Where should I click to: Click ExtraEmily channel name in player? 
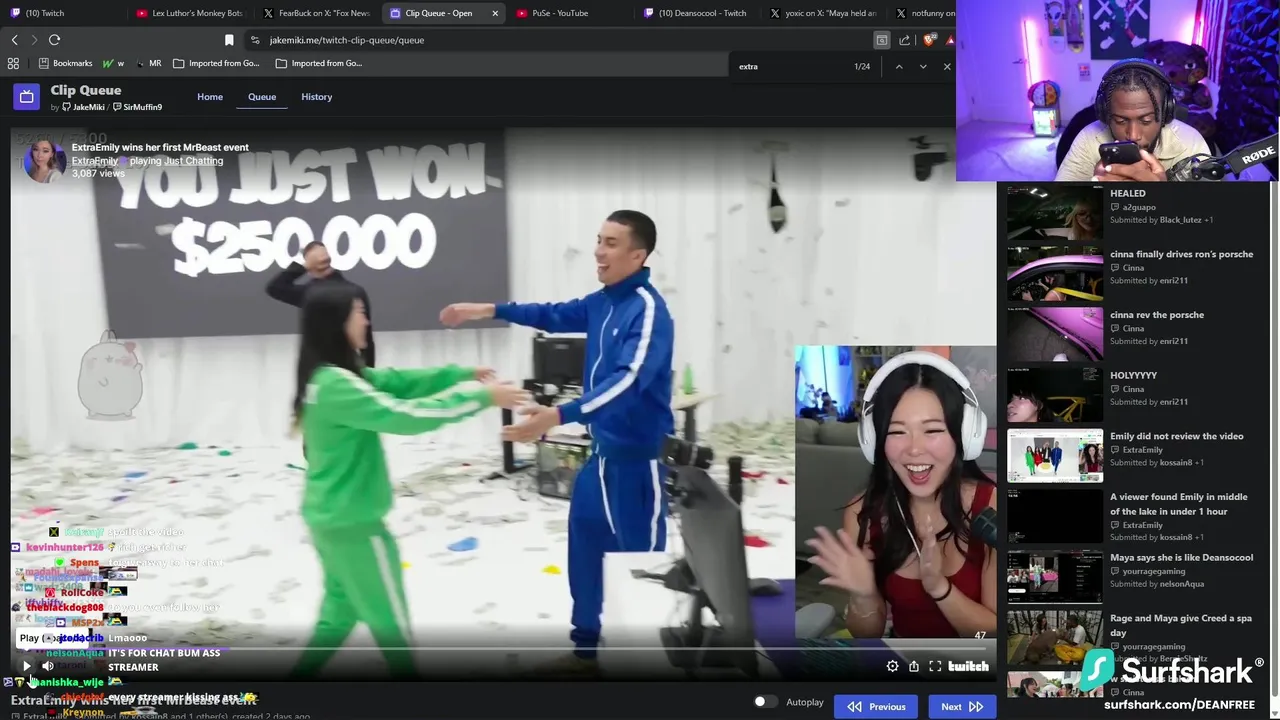[x=95, y=161]
